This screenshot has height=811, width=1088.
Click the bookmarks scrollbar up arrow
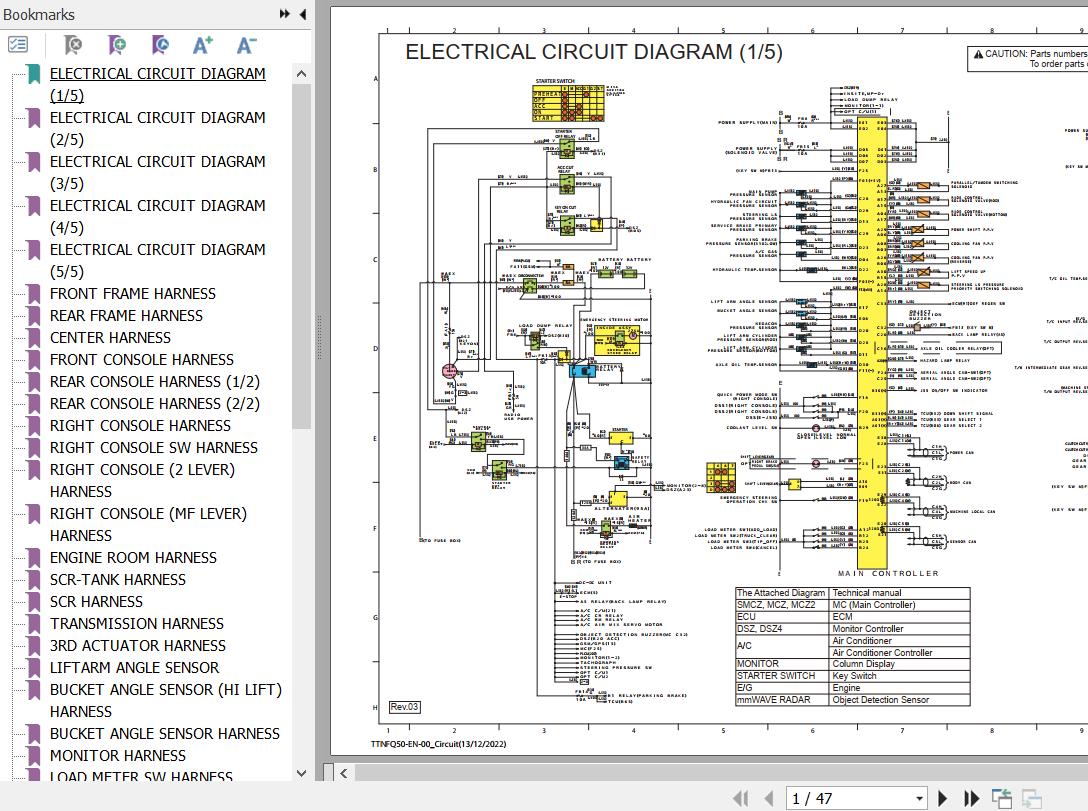pos(301,74)
